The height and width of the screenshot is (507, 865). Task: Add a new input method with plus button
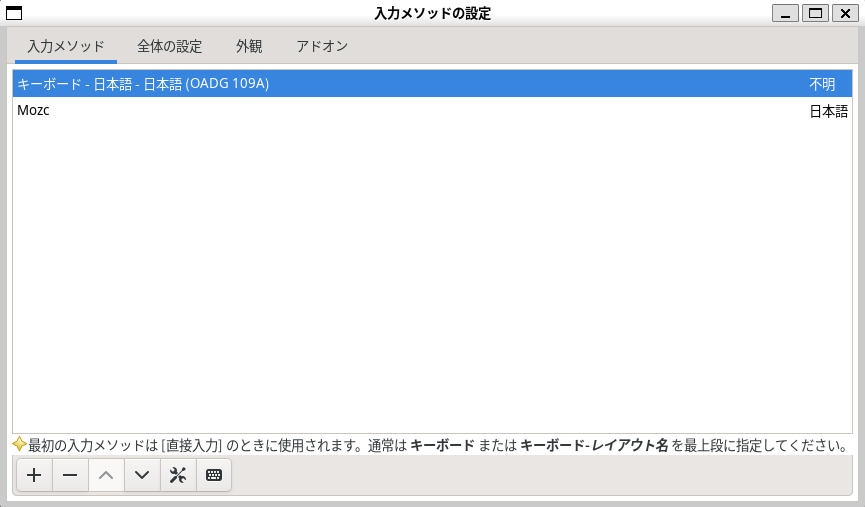click(34, 475)
